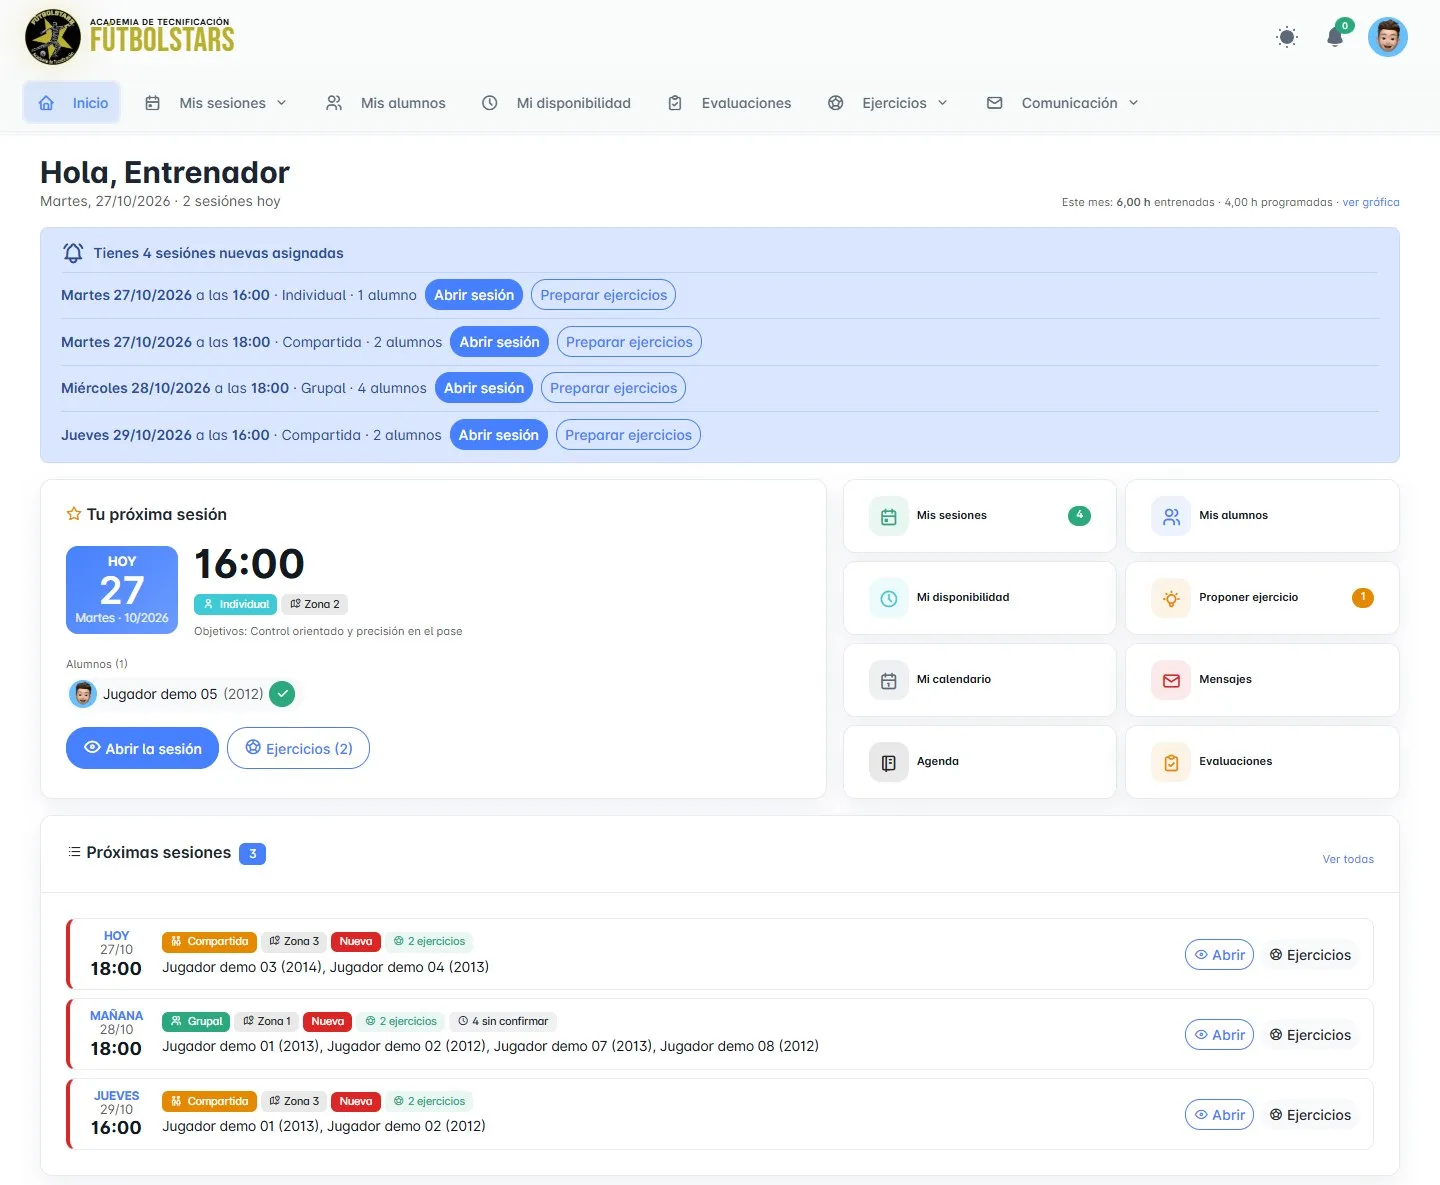Screen dimensions: 1440x1185
Task: Toggle the light/dark theme sun icon
Action: [x=1287, y=38]
